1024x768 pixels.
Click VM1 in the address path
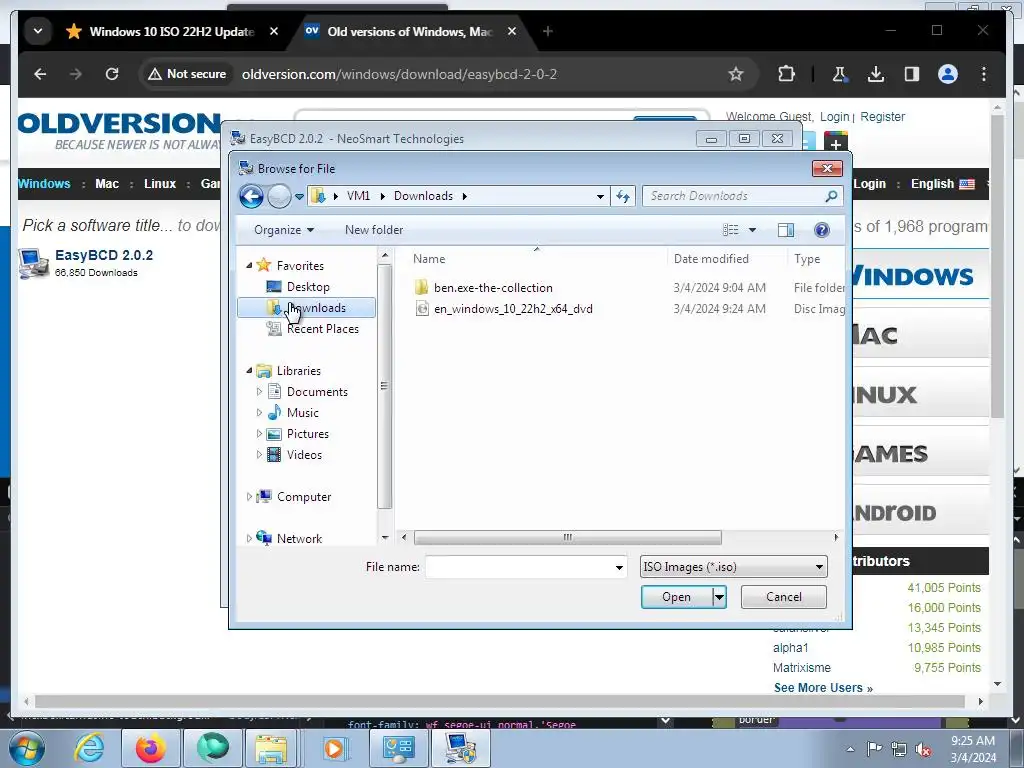coord(358,196)
